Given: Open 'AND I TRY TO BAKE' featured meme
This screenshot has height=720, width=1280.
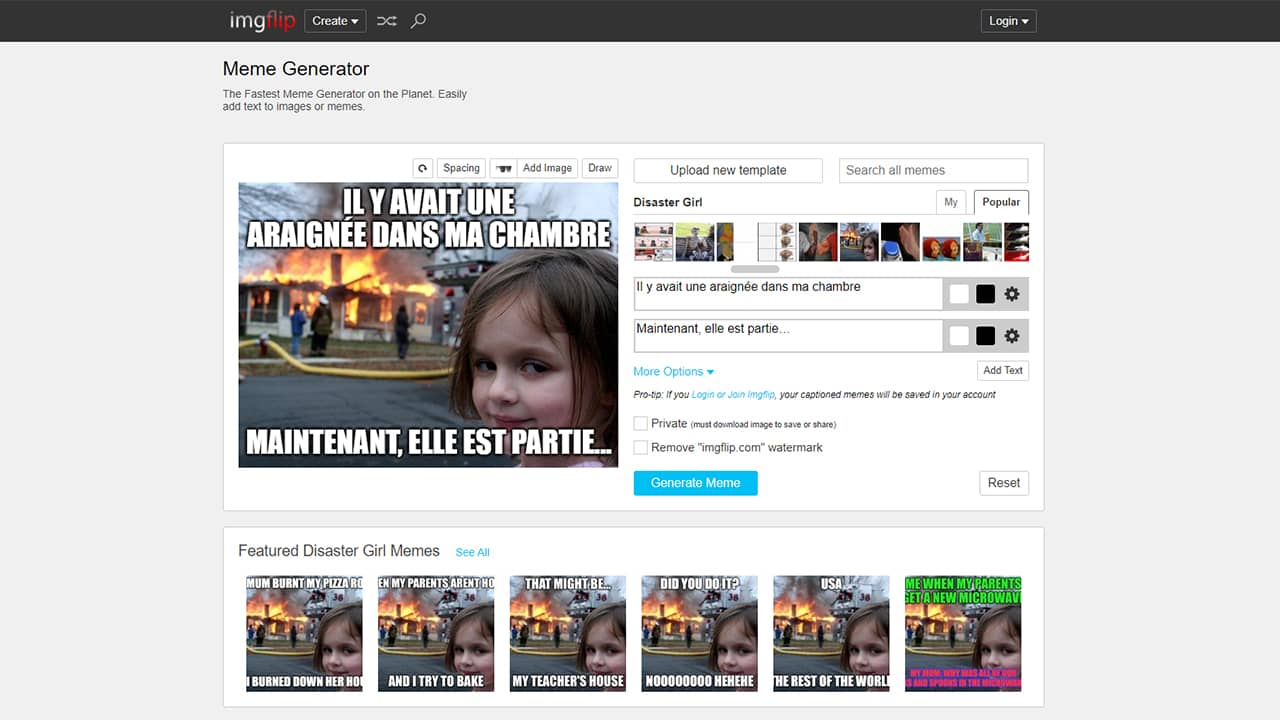Looking at the screenshot, I should click(436, 633).
